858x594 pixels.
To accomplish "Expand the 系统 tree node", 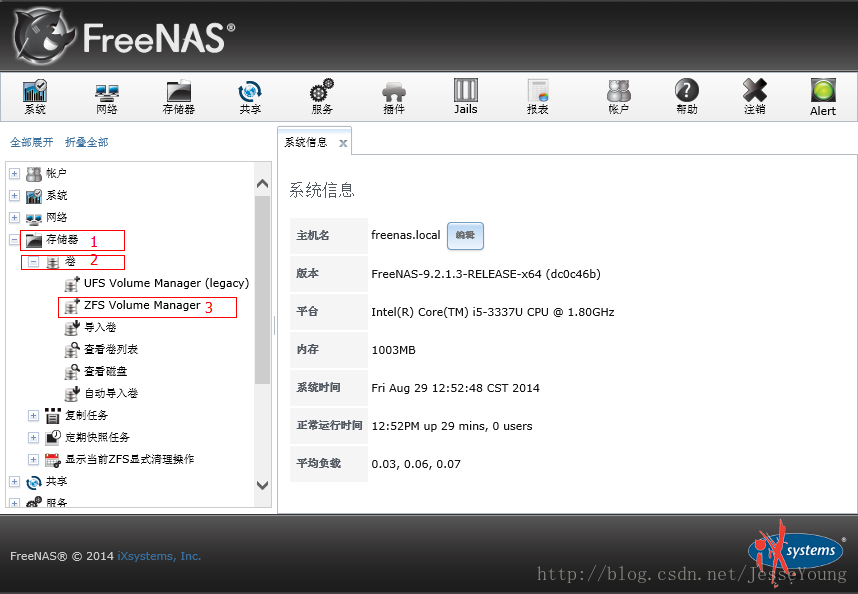I will click(14, 196).
